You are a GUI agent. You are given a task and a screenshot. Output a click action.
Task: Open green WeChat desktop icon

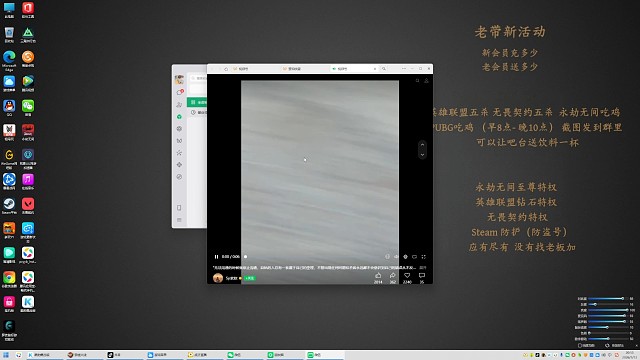pyautogui.click(x=28, y=108)
